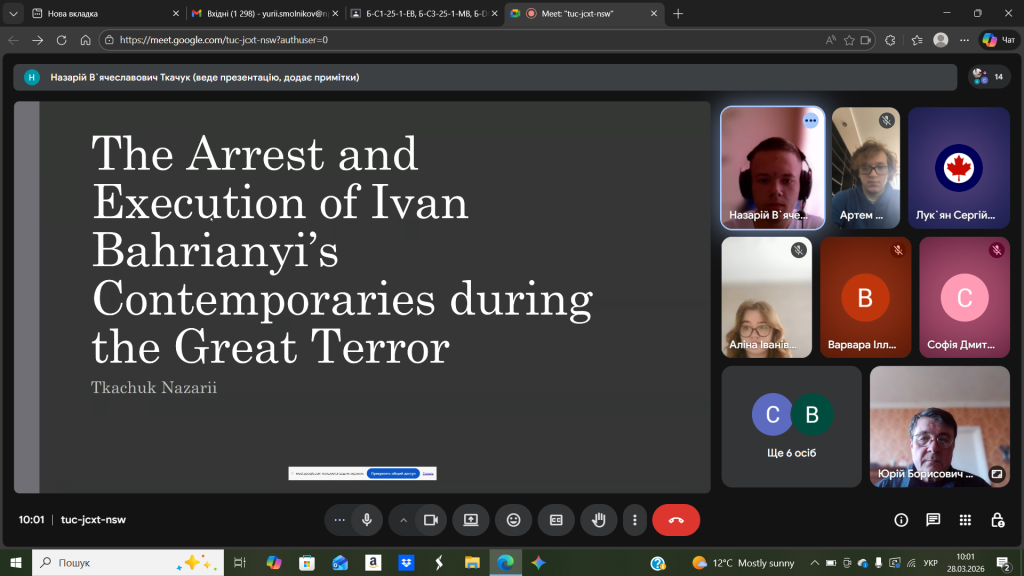Show the participant list with 14 people
1024x576 pixels.
989,77
